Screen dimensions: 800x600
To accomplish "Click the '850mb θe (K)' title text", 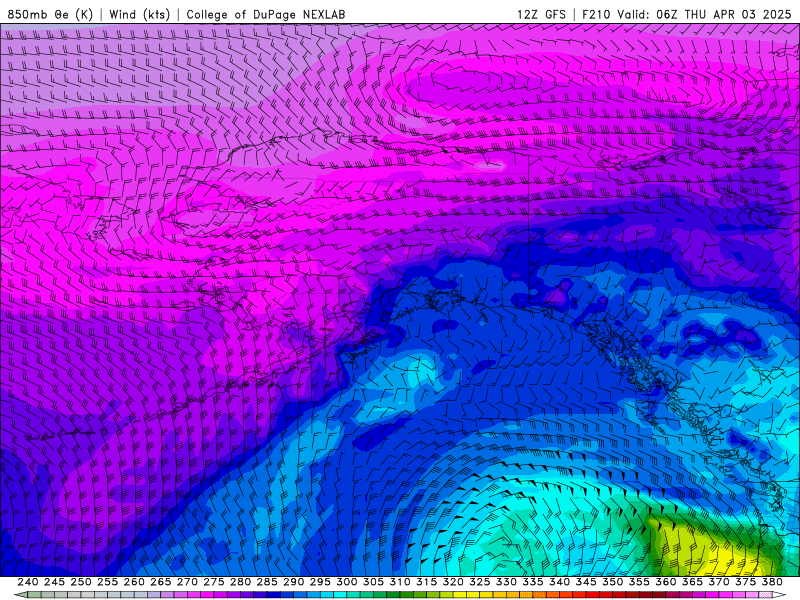I will [50, 14].
